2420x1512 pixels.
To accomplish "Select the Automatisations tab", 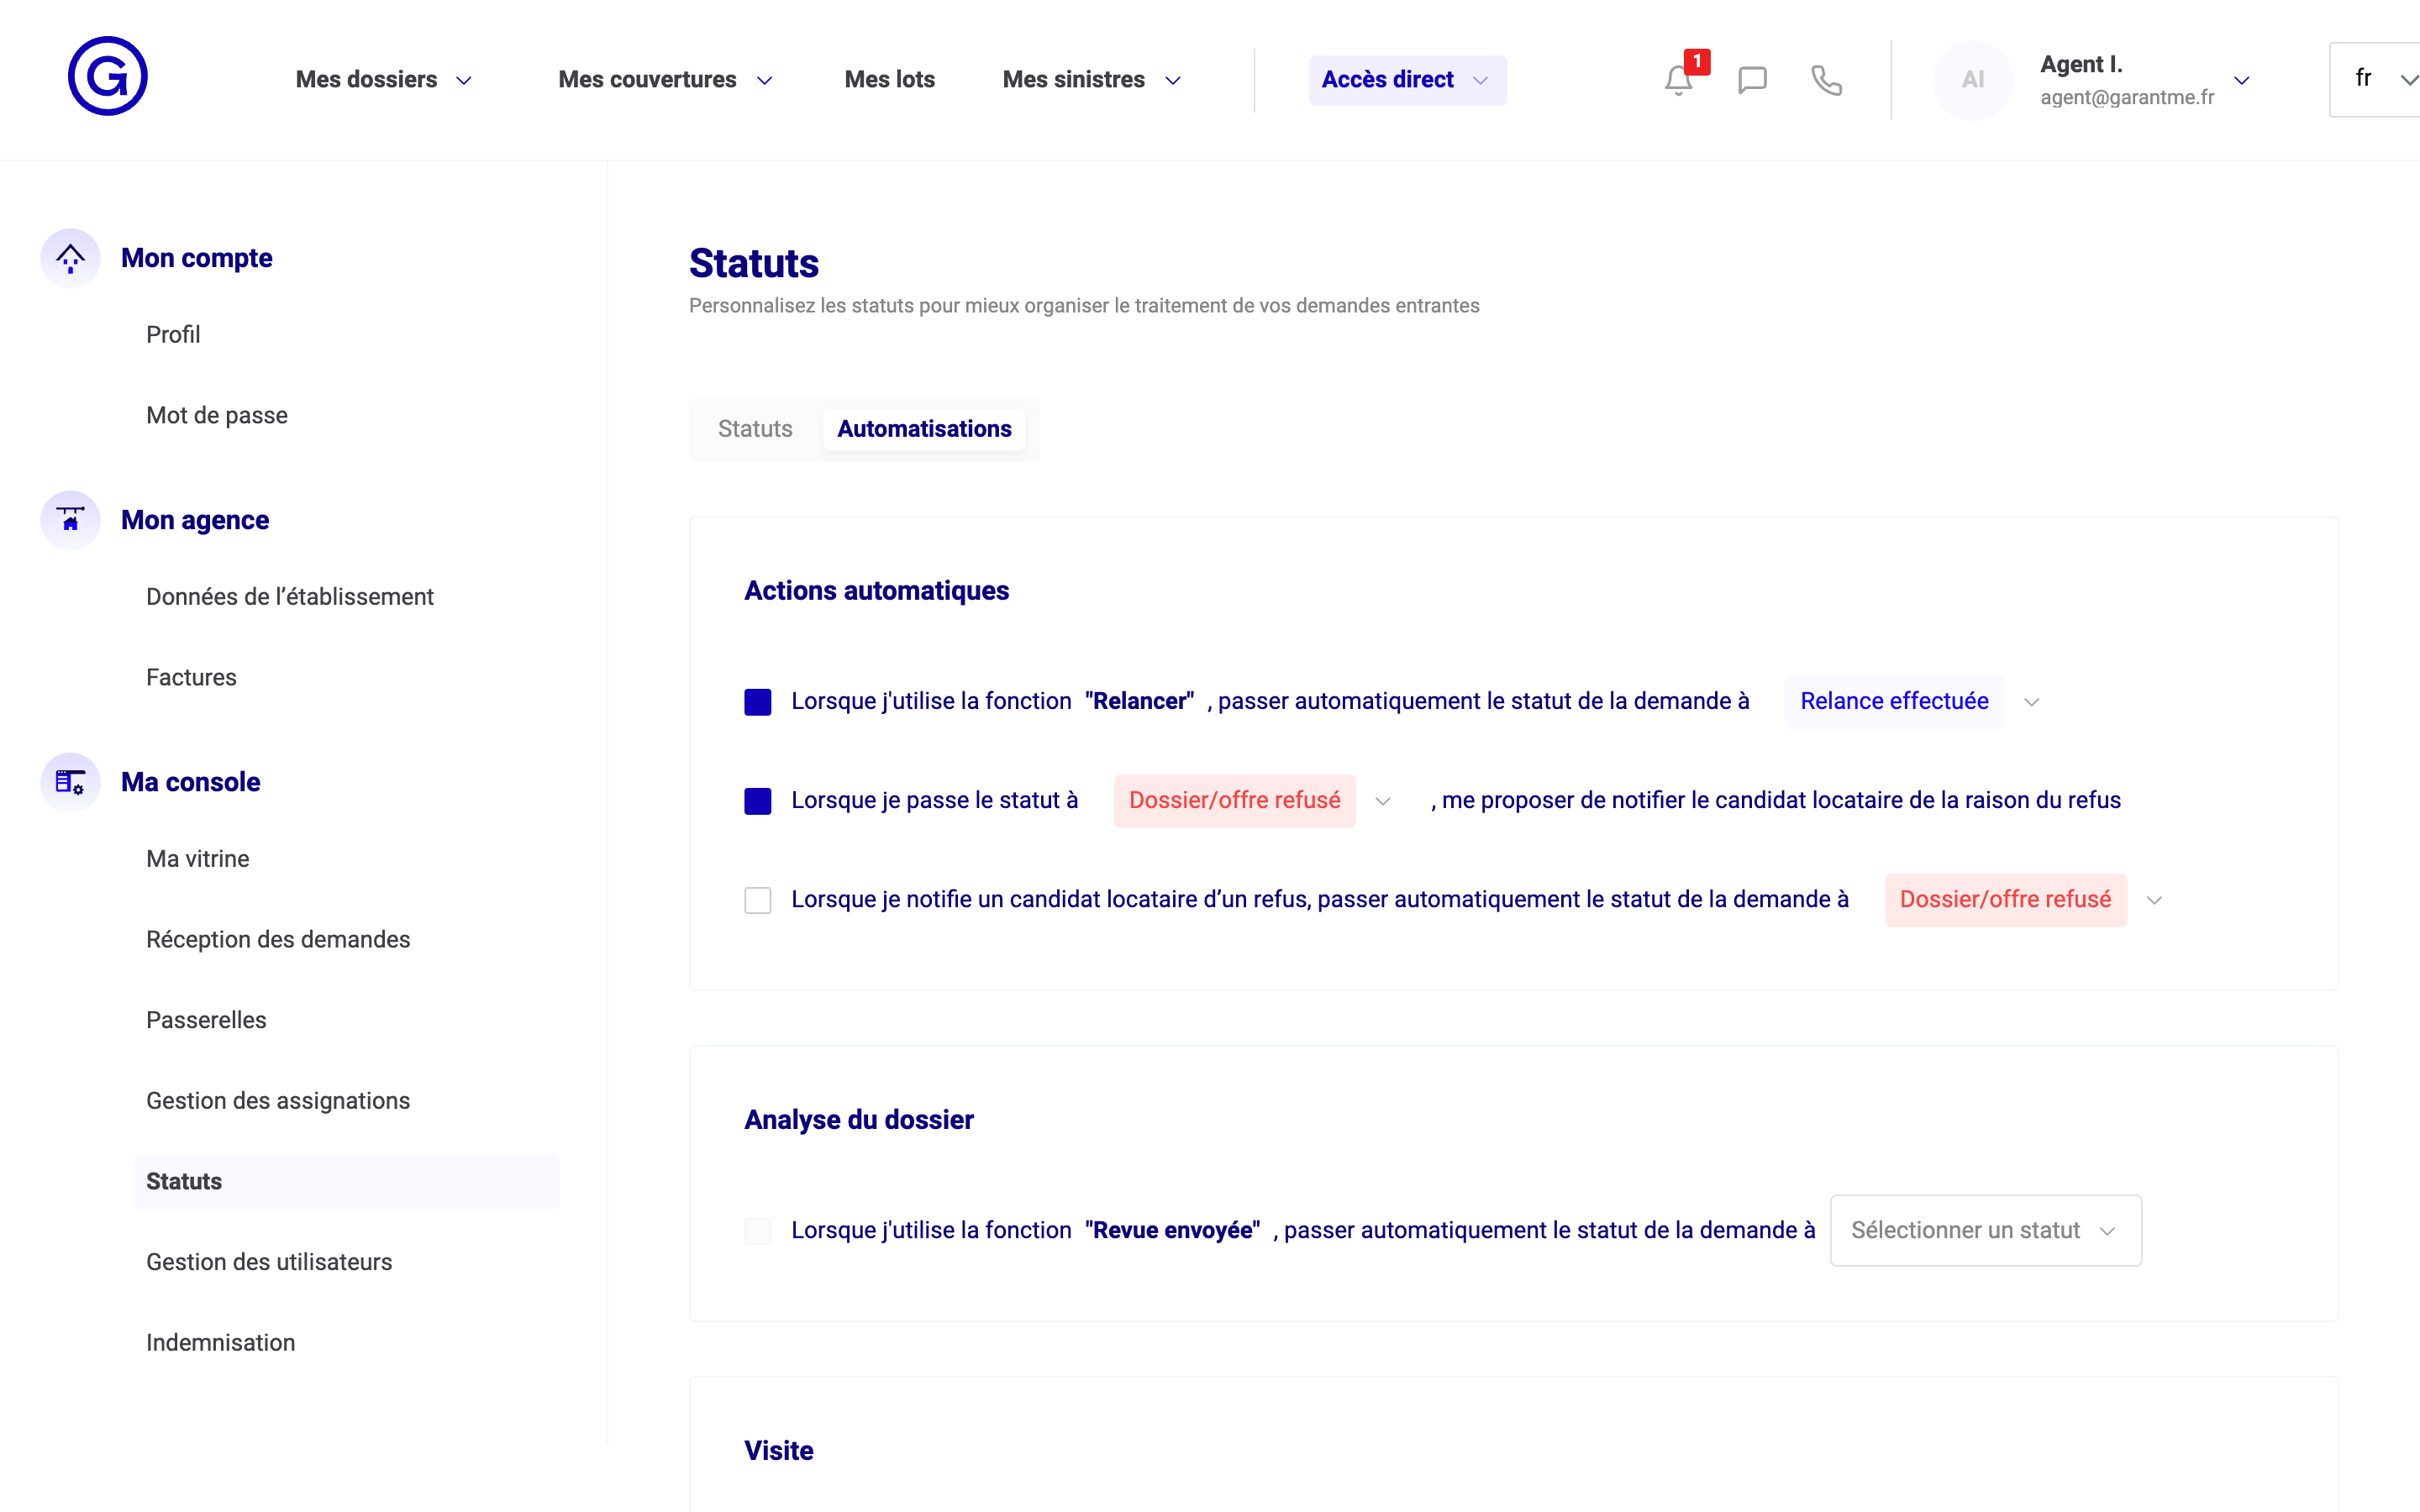I will 924,429.
